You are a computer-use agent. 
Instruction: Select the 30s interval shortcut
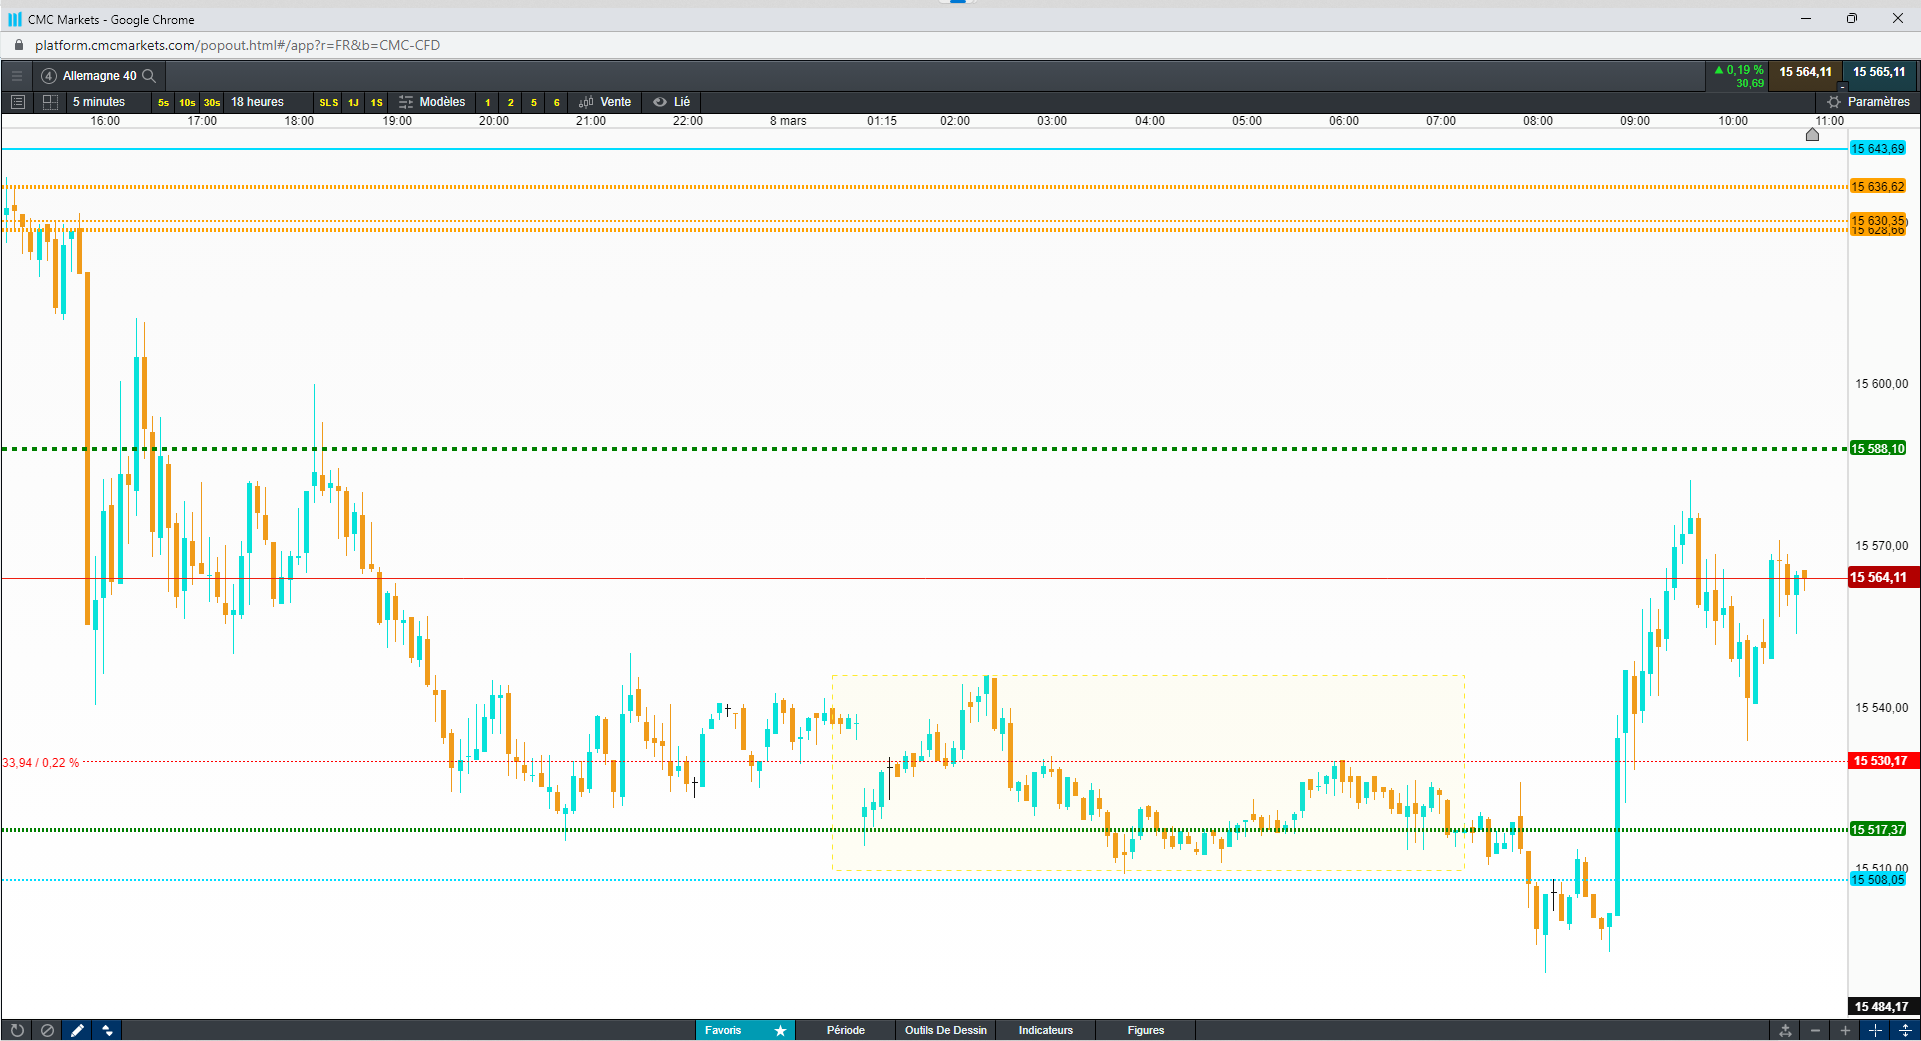[x=212, y=102]
